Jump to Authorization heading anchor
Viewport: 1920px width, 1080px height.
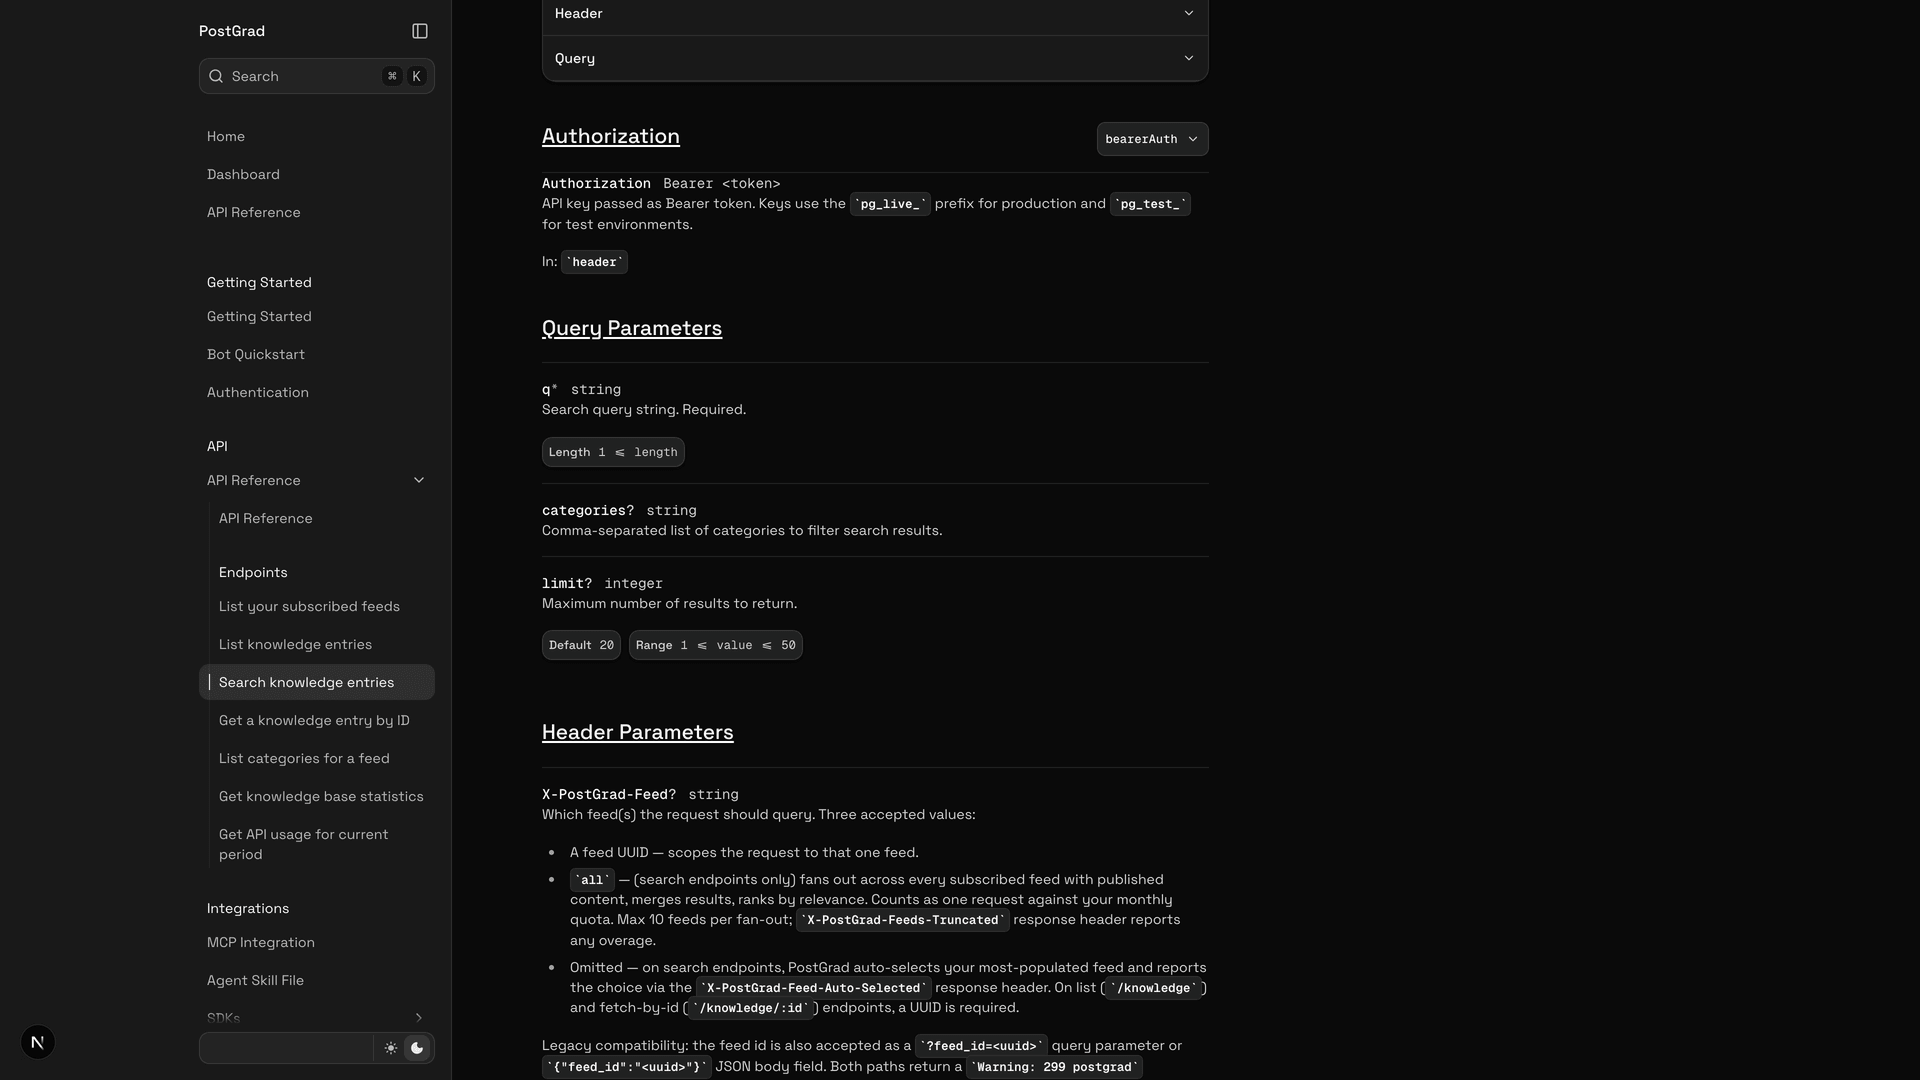tap(611, 136)
